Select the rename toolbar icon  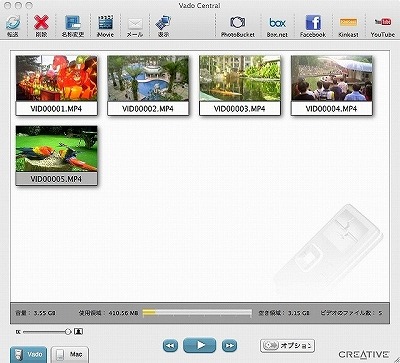coord(73,23)
